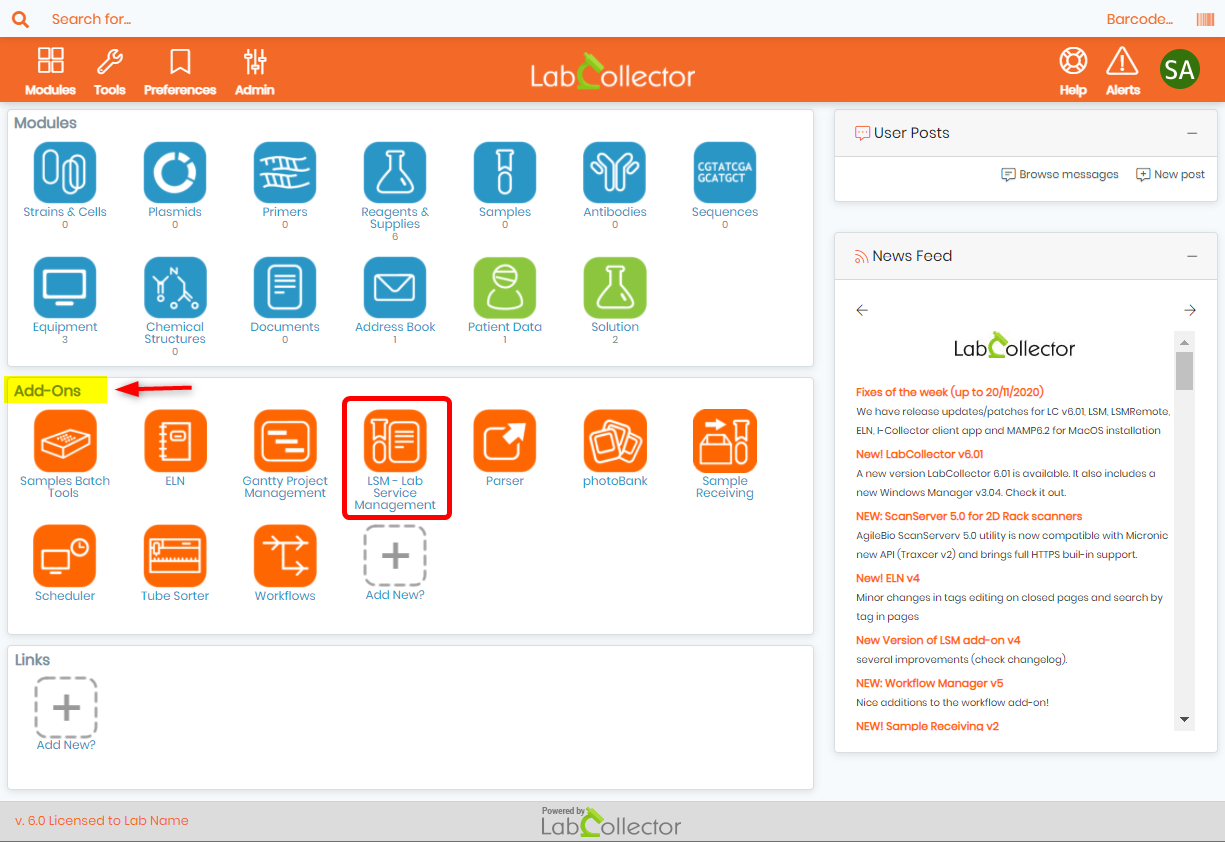The height and width of the screenshot is (842, 1225).
Task: Open ScanServer 5.0 news item
Action: point(969,516)
